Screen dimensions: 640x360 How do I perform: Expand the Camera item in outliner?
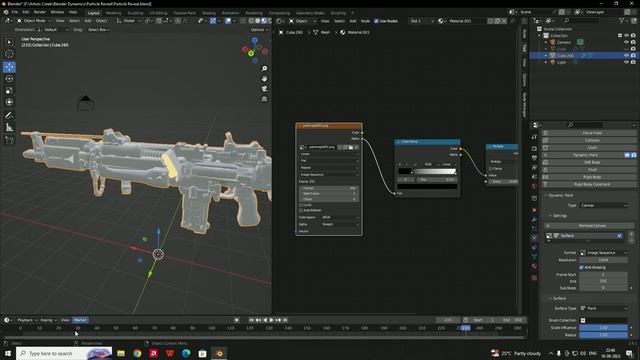pos(546,42)
